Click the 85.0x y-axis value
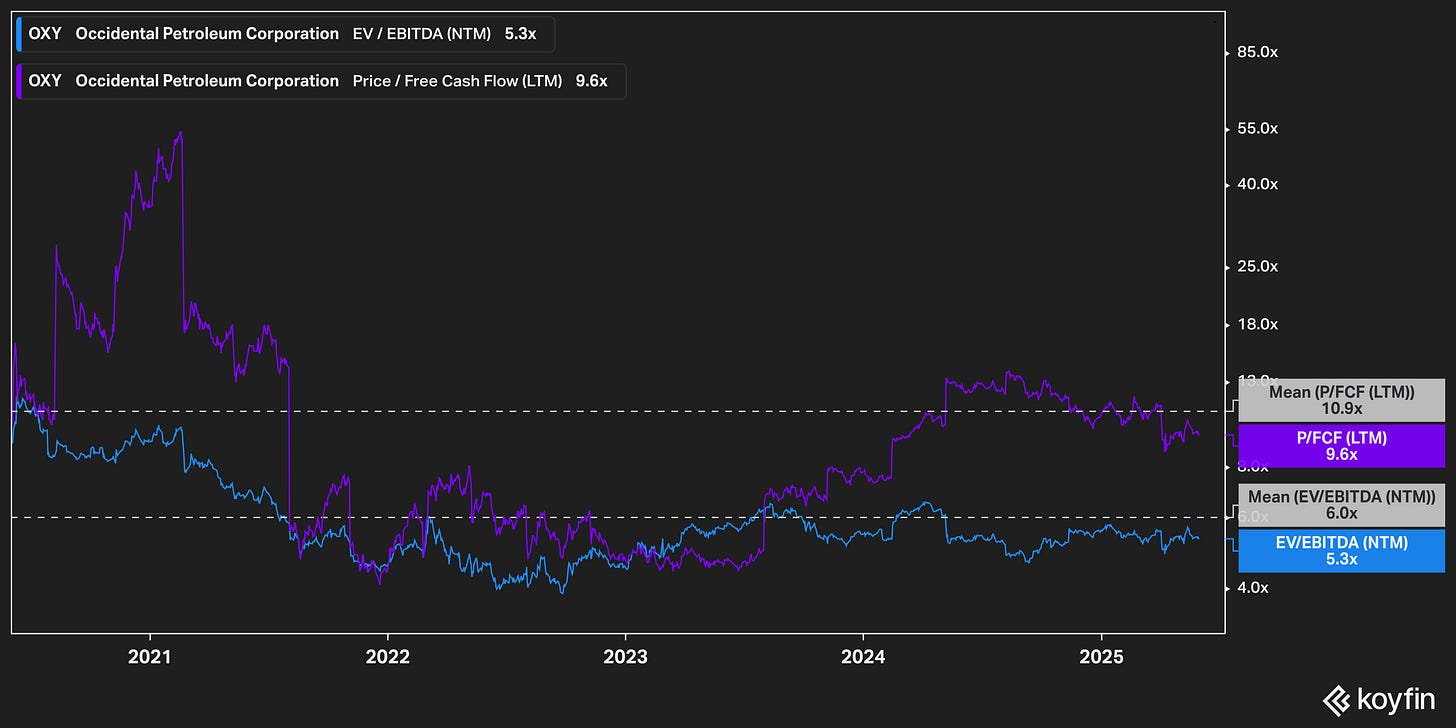 pos(1256,52)
